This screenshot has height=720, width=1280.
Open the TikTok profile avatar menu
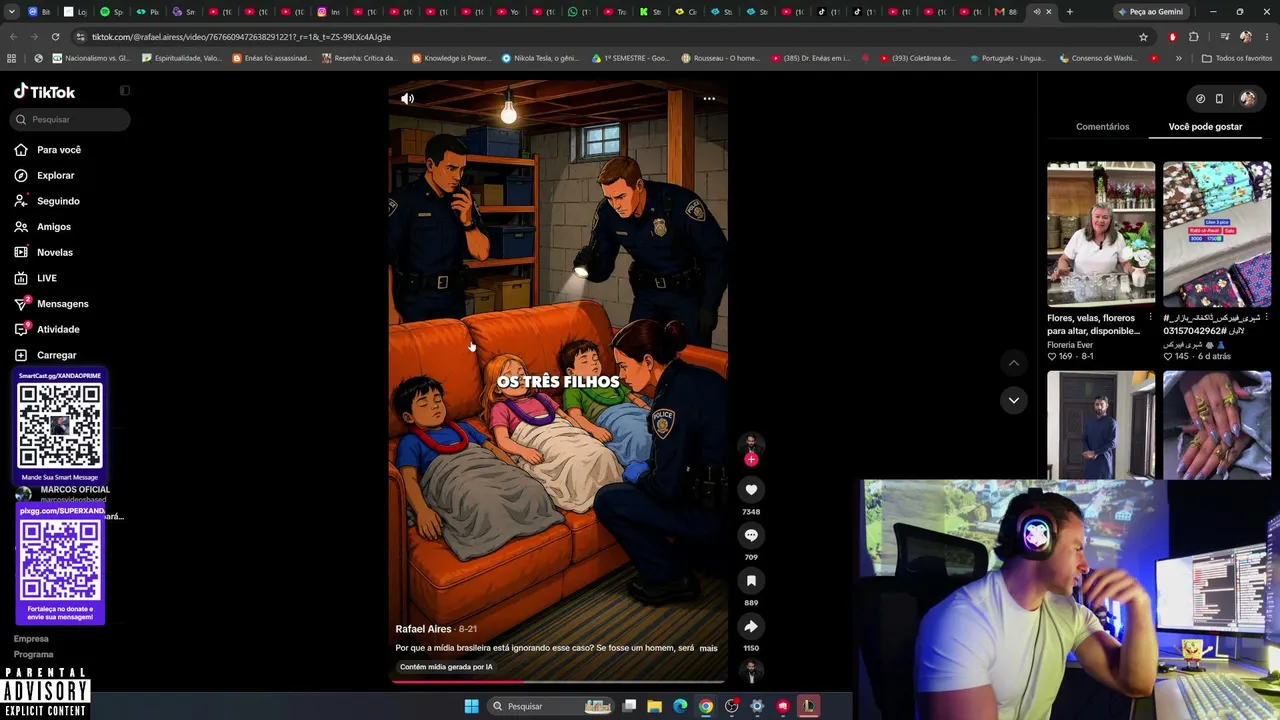coord(1248,98)
